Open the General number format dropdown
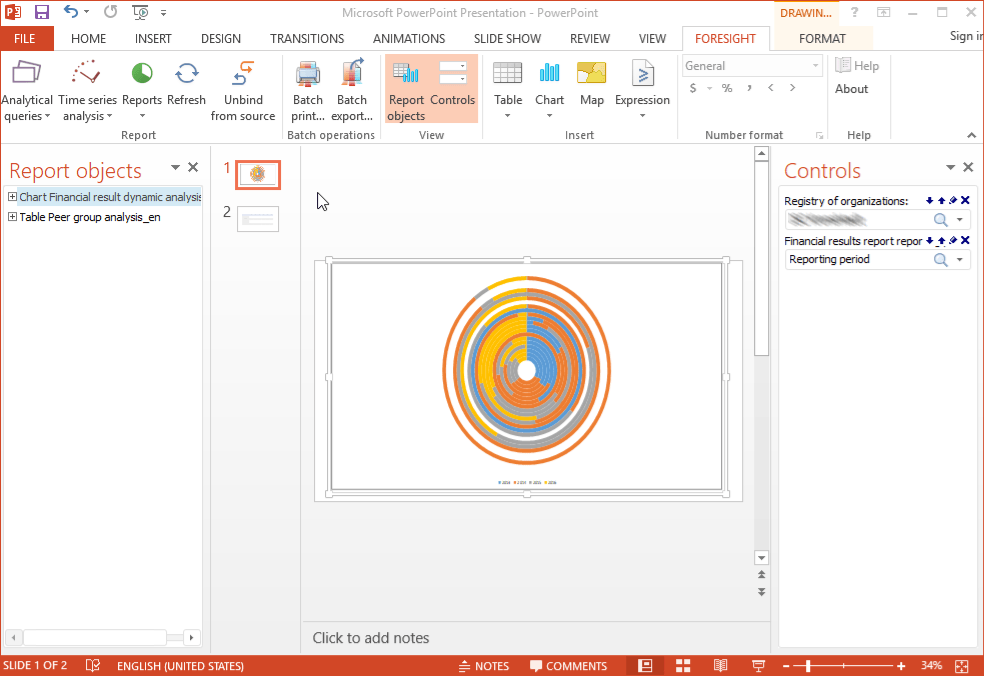This screenshot has width=984, height=676. [816, 66]
